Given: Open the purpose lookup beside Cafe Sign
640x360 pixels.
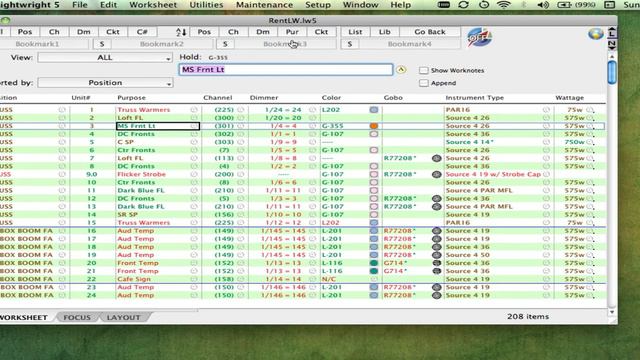Looking at the screenshot, I should 194,279.
